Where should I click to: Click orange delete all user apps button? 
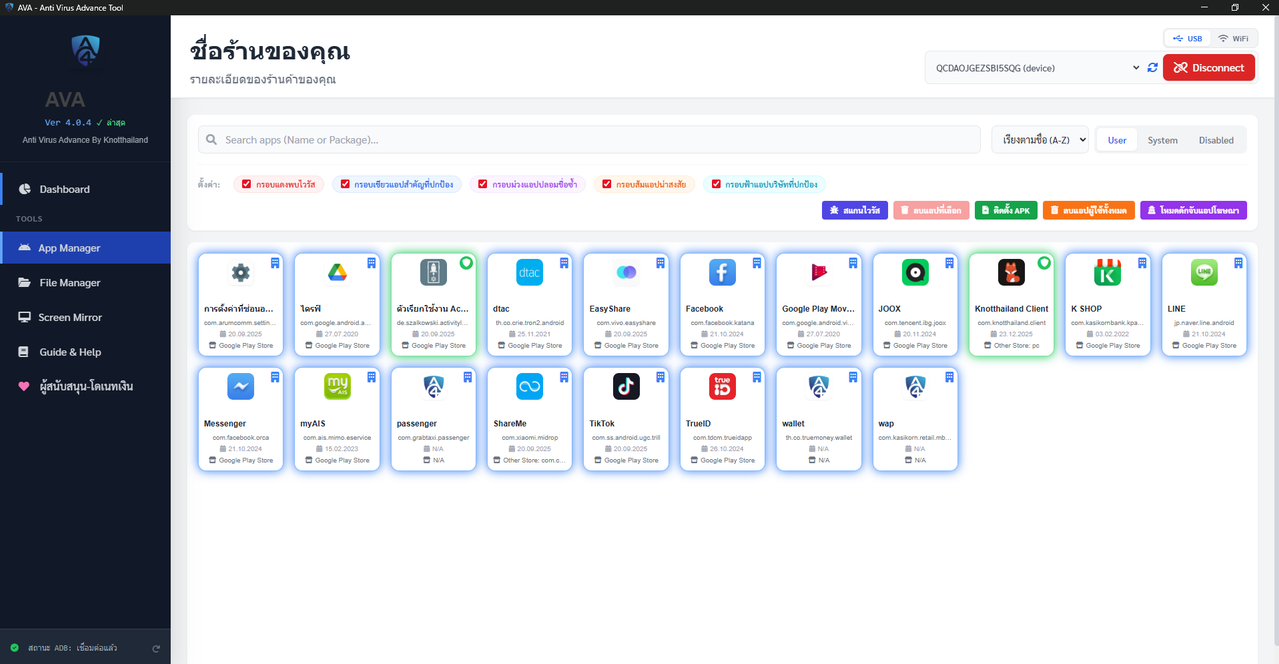click(x=1089, y=211)
